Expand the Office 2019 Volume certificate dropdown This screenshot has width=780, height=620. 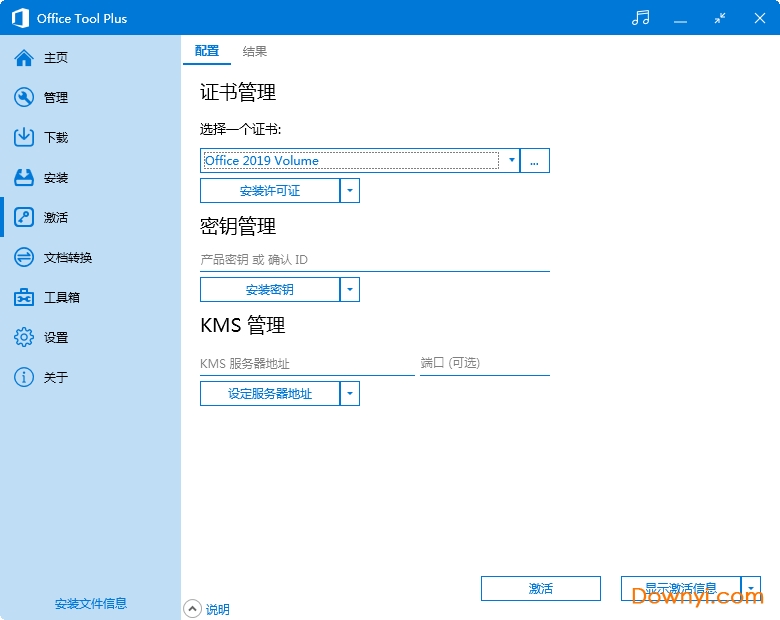point(512,160)
